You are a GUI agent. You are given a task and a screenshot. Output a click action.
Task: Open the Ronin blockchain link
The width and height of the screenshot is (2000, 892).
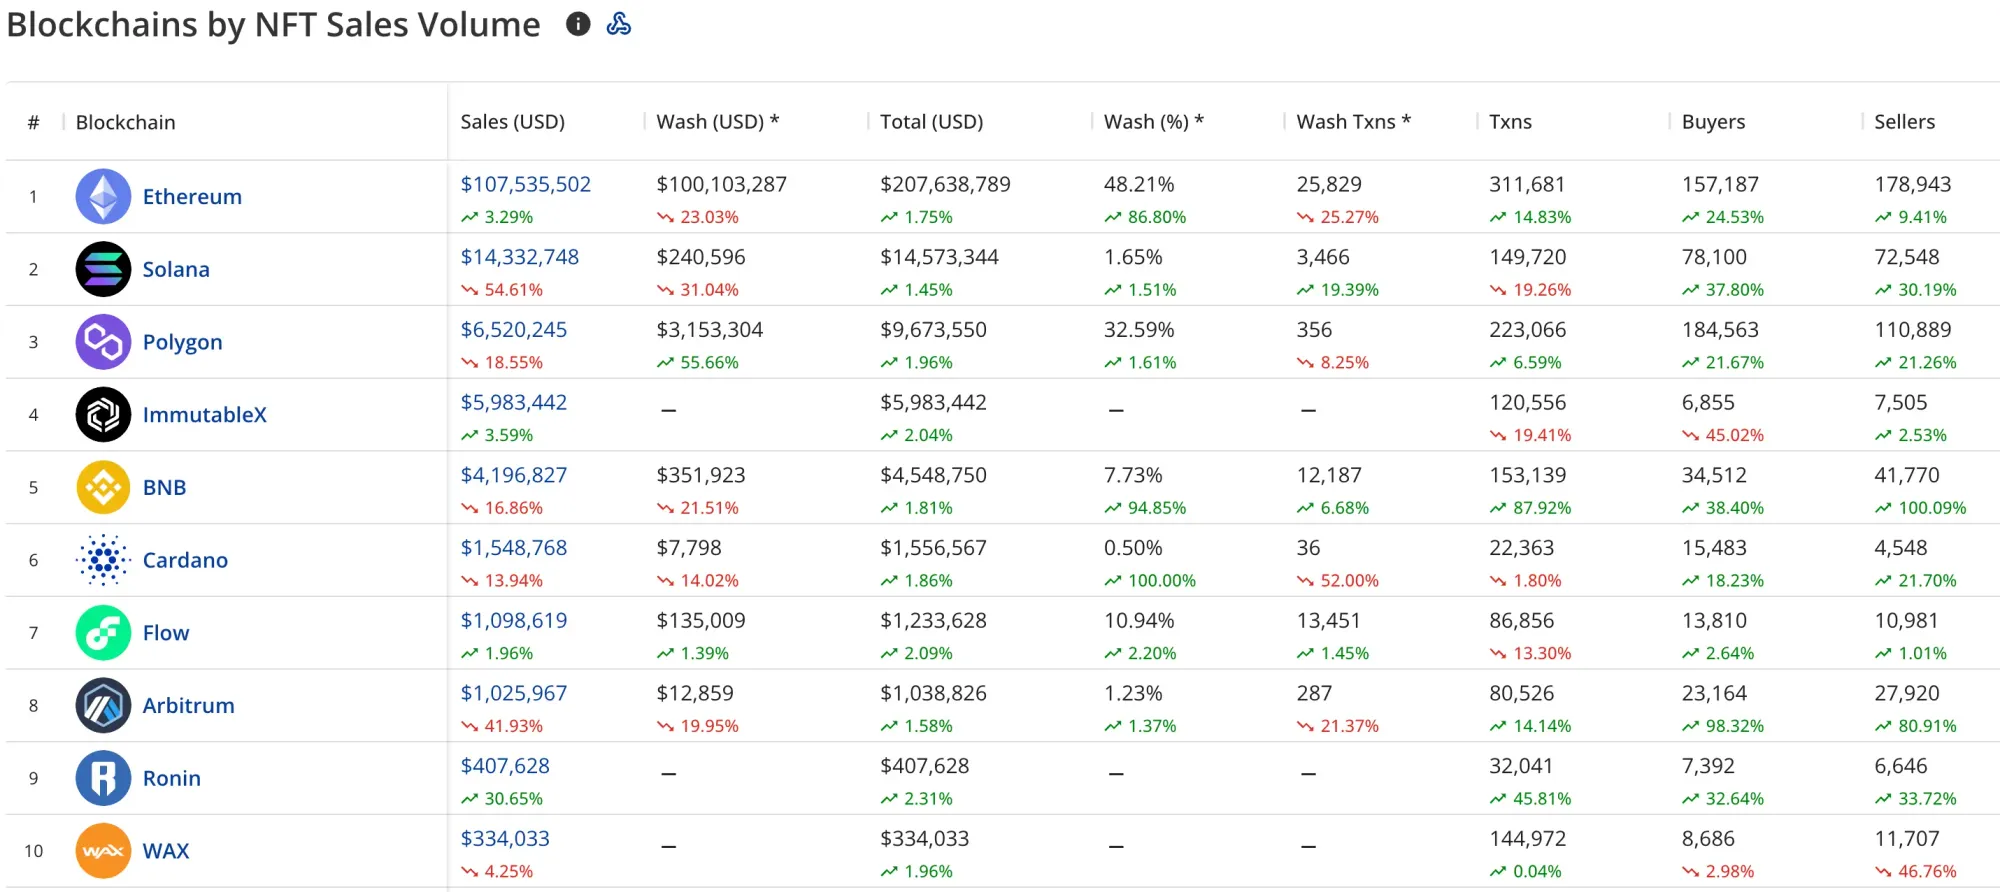tap(171, 778)
